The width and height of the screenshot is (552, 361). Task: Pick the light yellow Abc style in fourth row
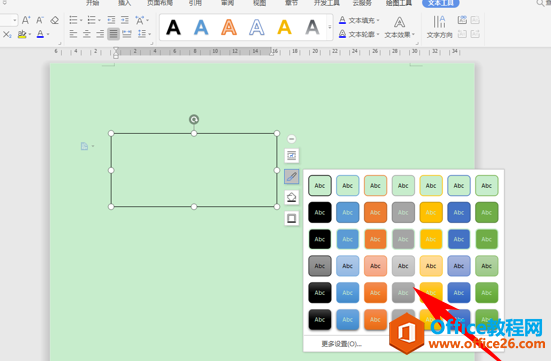[431, 266]
